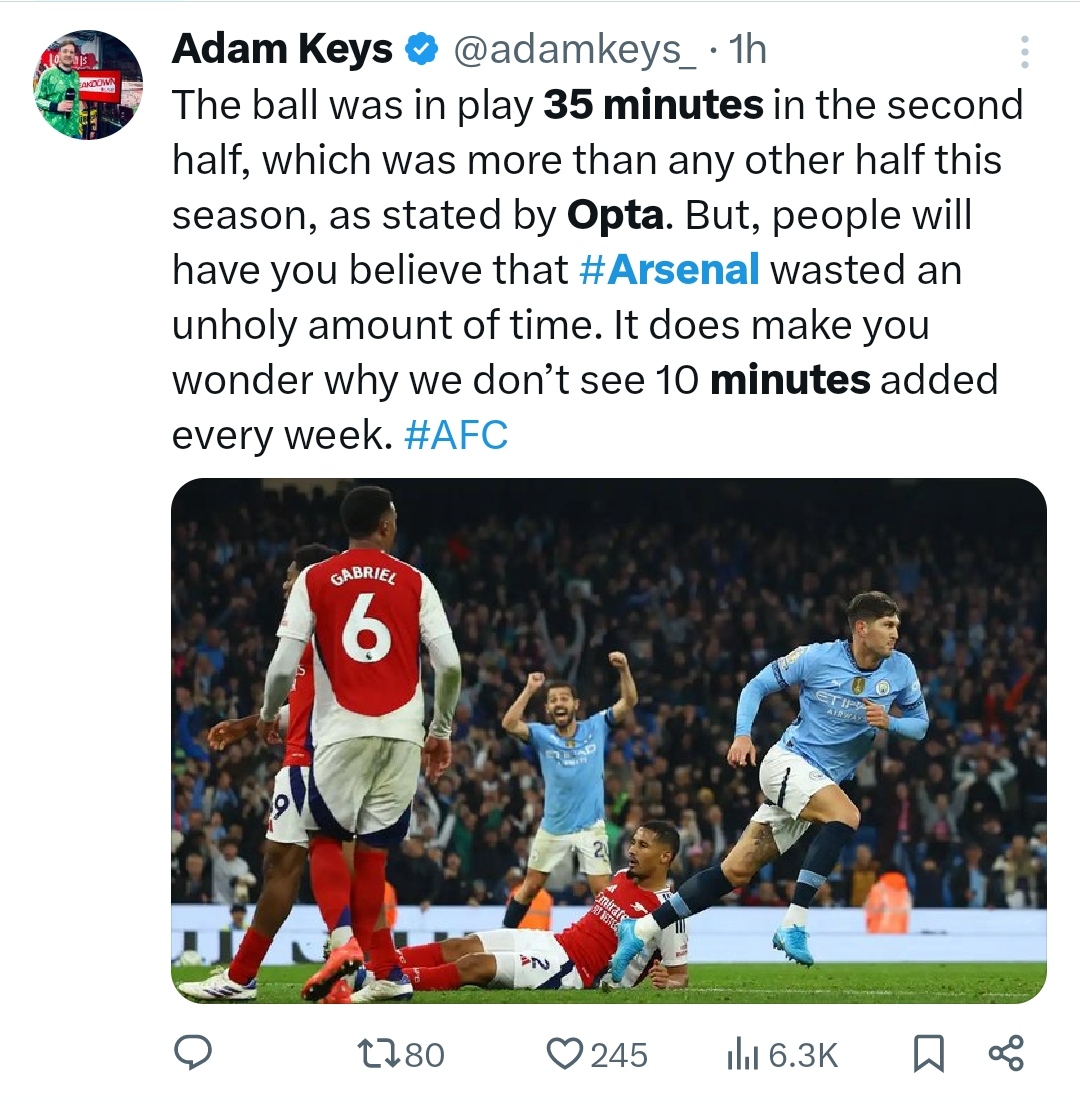Like the tweet with the heart icon

566,1053
